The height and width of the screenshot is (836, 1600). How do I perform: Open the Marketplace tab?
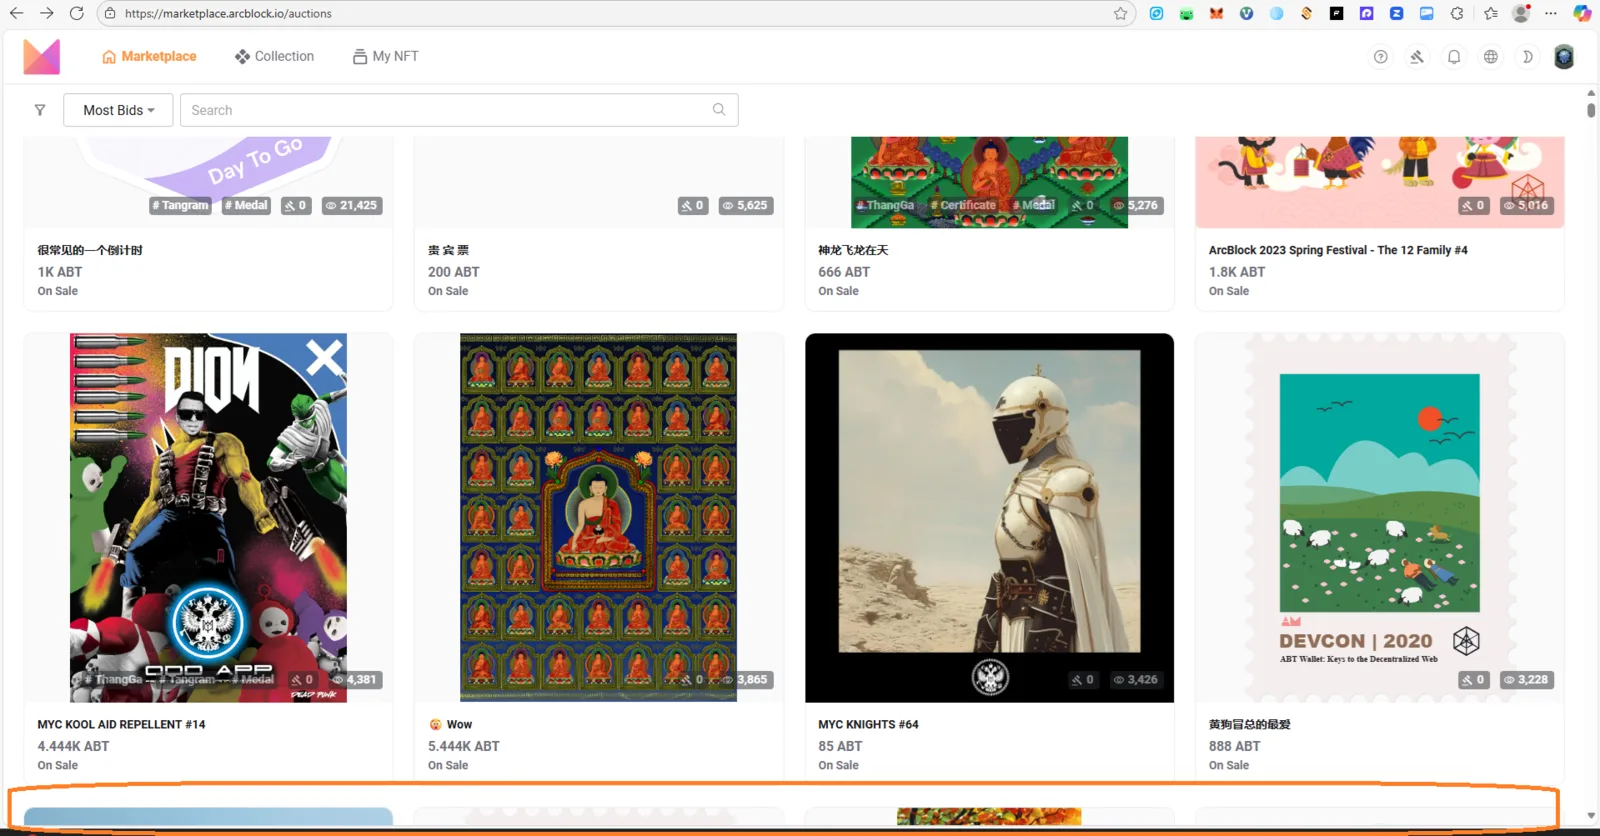click(149, 57)
